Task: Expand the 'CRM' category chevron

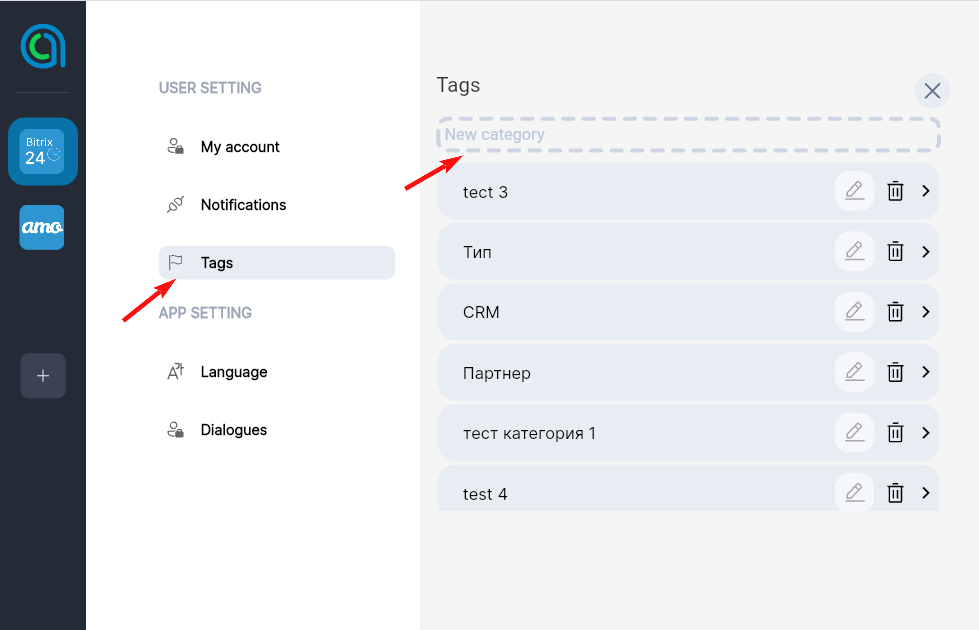Action: coord(925,312)
